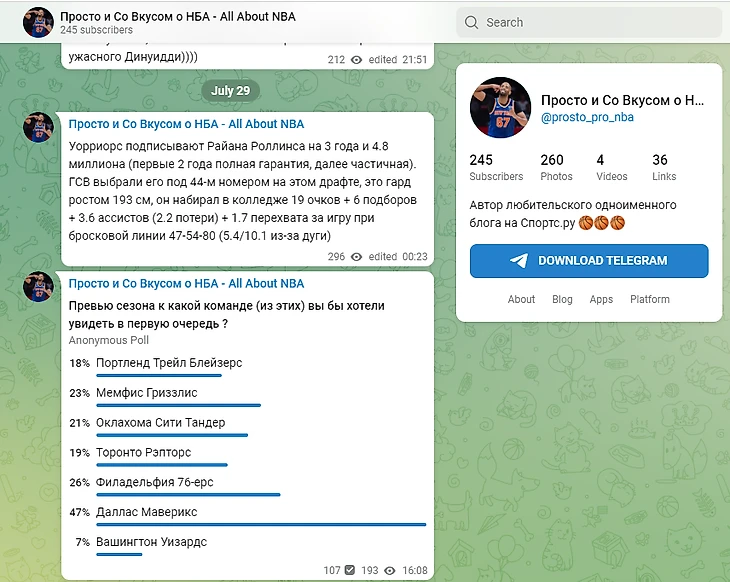Click the 245 Subscribers counter
Image resolution: width=730 pixels, height=582 pixels.
[x=496, y=167]
